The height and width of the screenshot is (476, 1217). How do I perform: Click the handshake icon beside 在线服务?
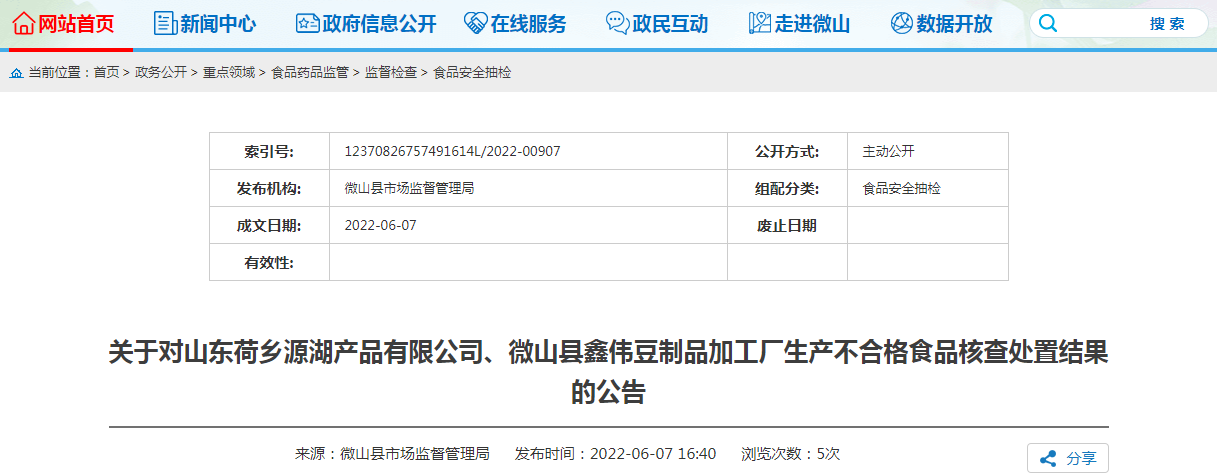[x=476, y=23]
